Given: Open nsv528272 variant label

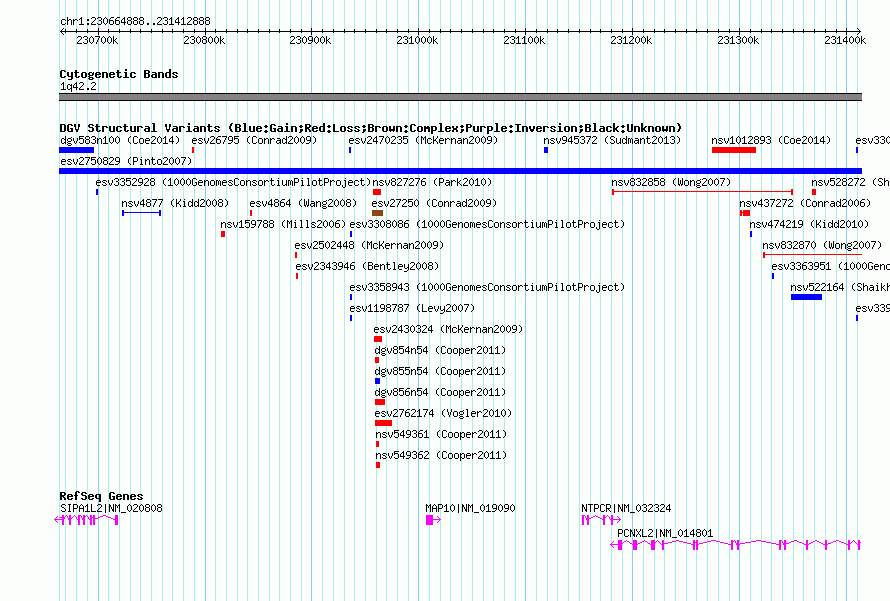Looking at the screenshot, I should pos(850,182).
